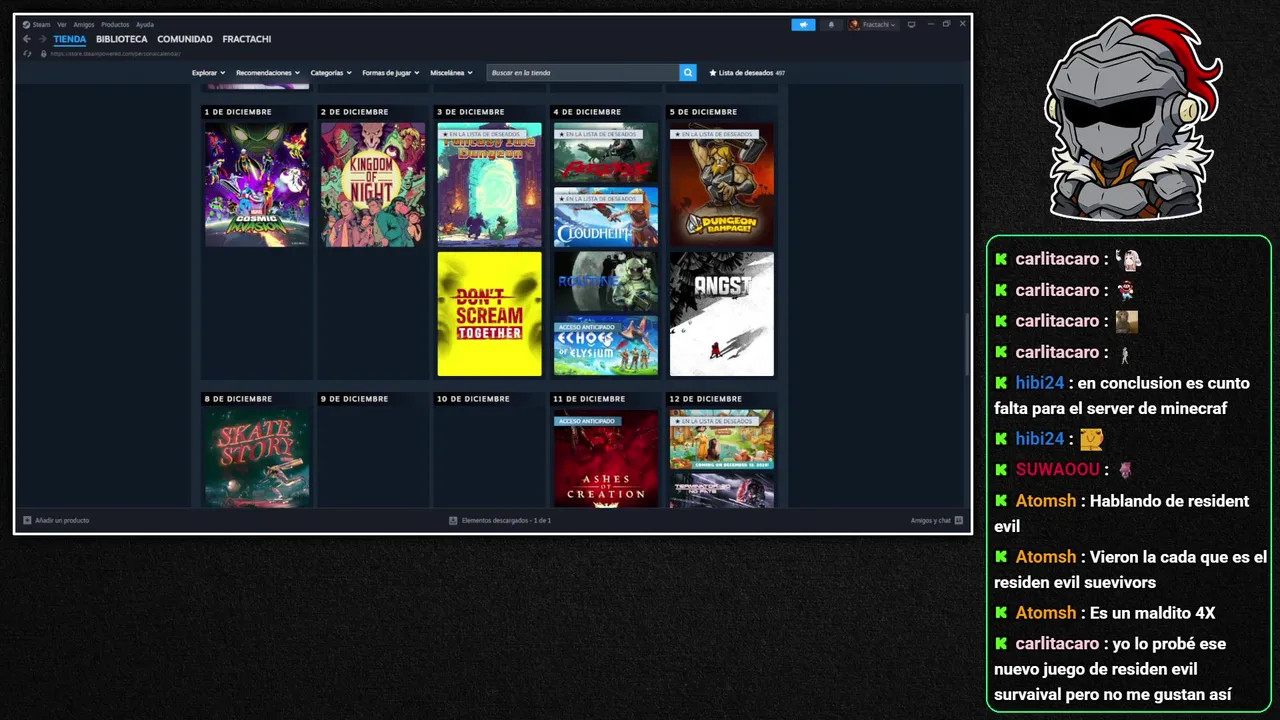Open the ANGST game tile
Viewport: 1280px width, 720px height.
pos(722,314)
